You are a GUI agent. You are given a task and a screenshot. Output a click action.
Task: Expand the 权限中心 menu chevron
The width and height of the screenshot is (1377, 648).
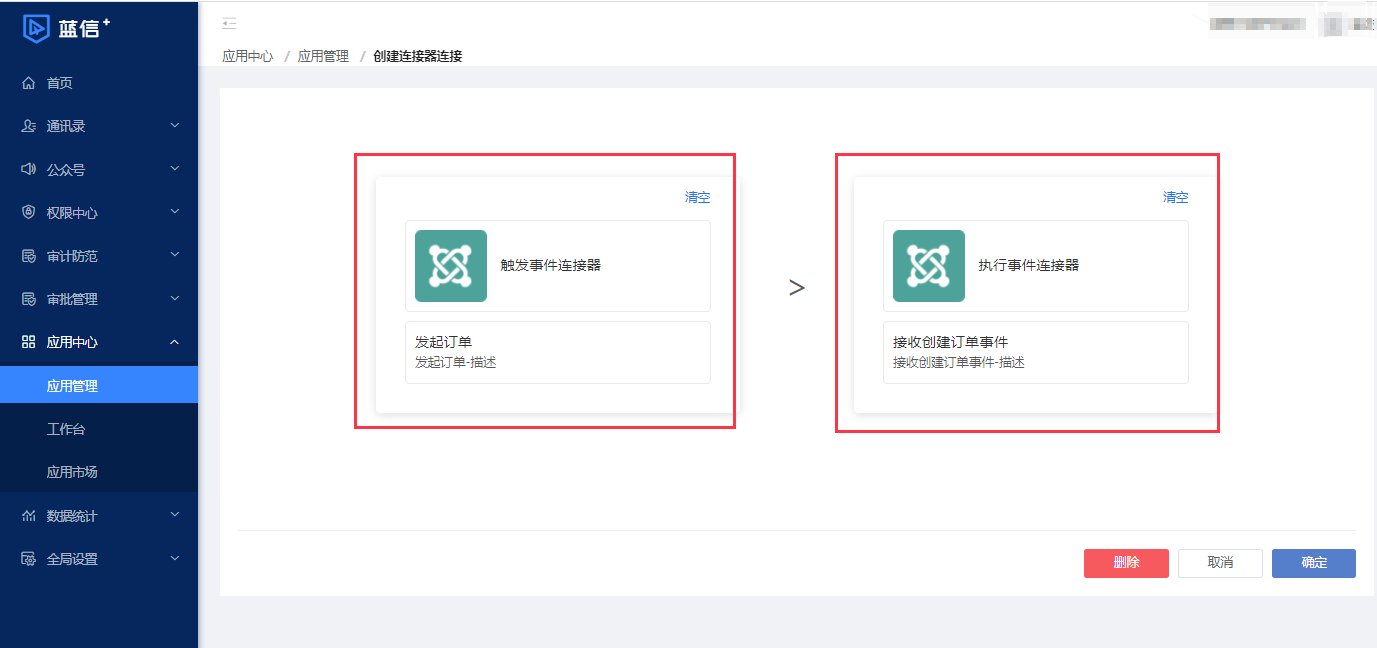pyautogui.click(x=175, y=212)
